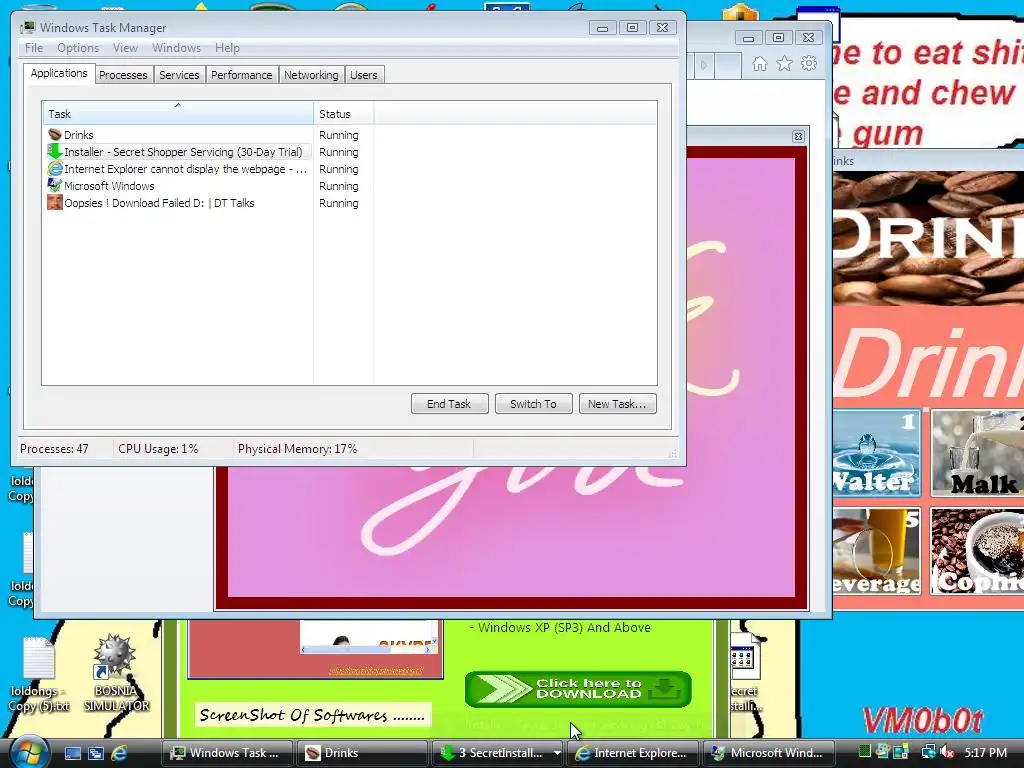1024x768 pixels.
Task: Open BOSNIA SIMULATOR desktop shortcut
Action: pyautogui.click(x=116, y=673)
